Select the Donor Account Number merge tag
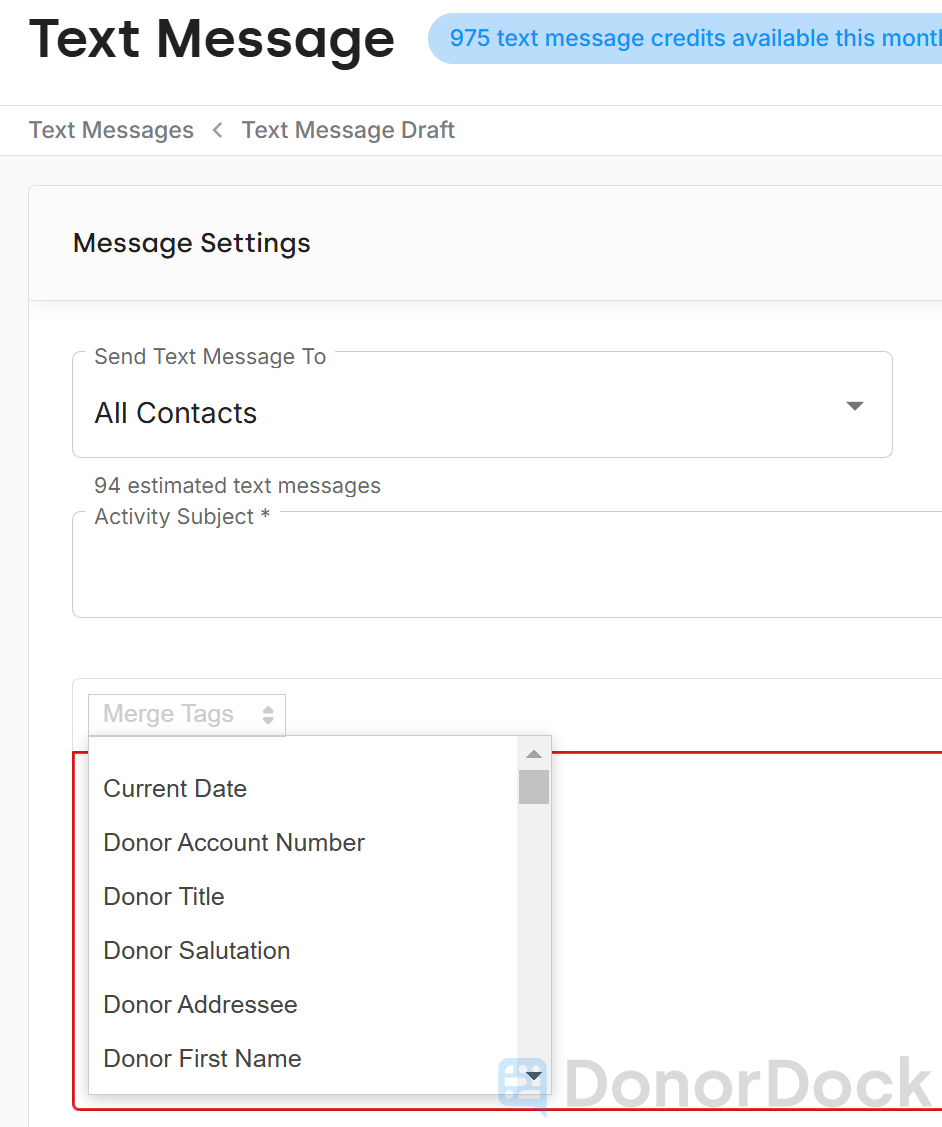The image size is (942, 1127). [233, 843]
